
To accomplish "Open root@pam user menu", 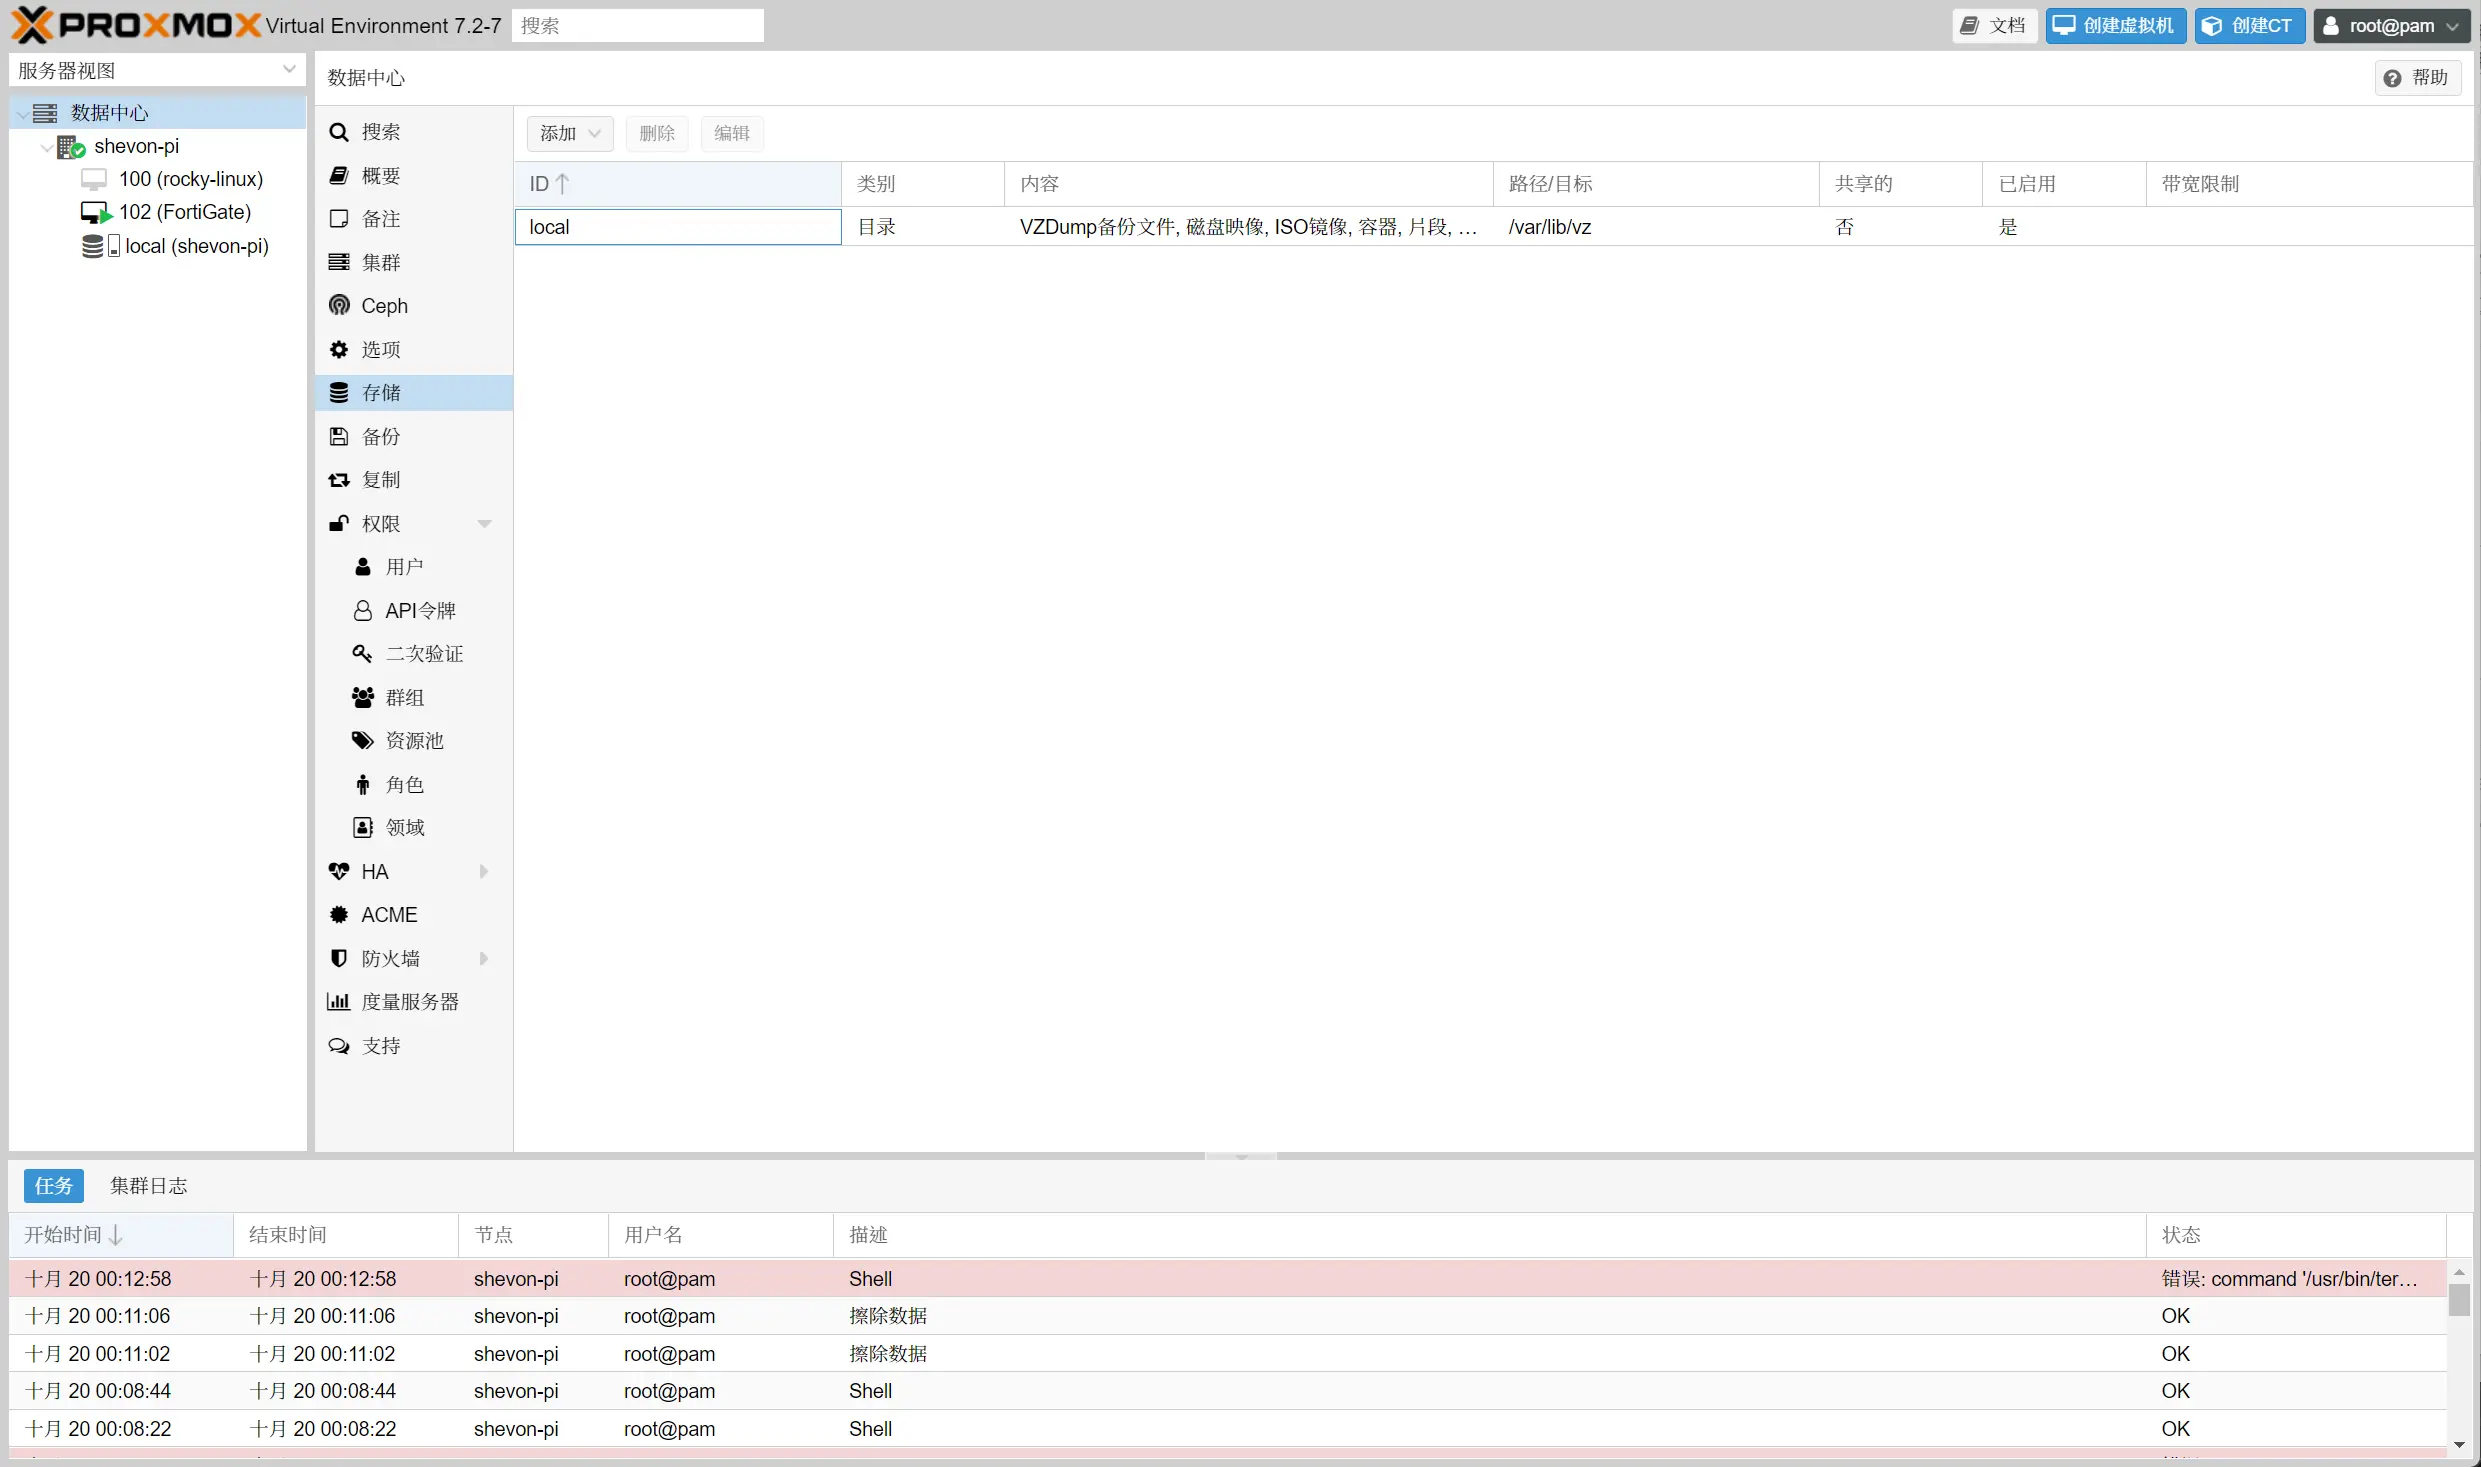I will [2391, 26].
